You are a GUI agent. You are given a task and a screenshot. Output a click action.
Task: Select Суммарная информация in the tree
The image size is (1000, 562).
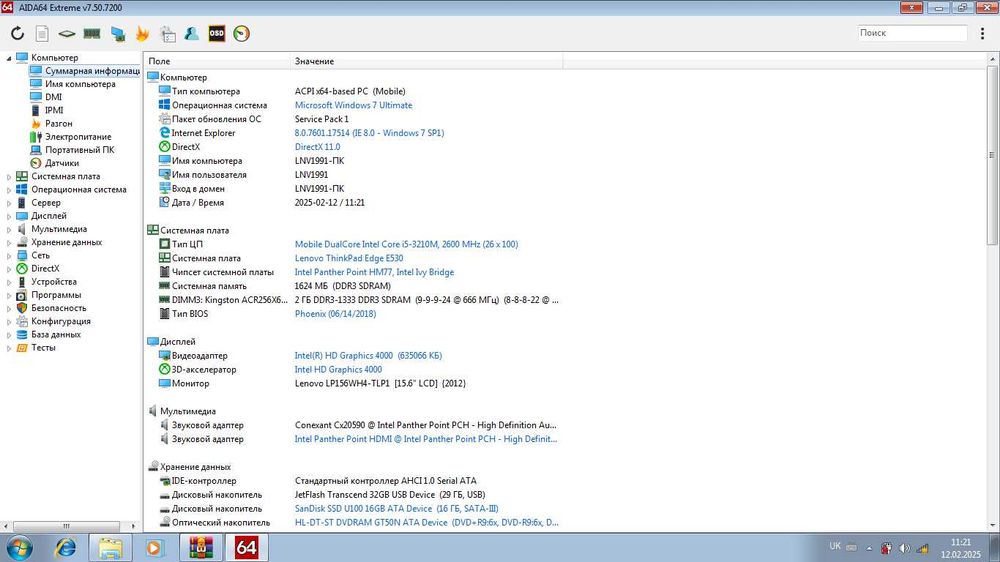[92, 71]
